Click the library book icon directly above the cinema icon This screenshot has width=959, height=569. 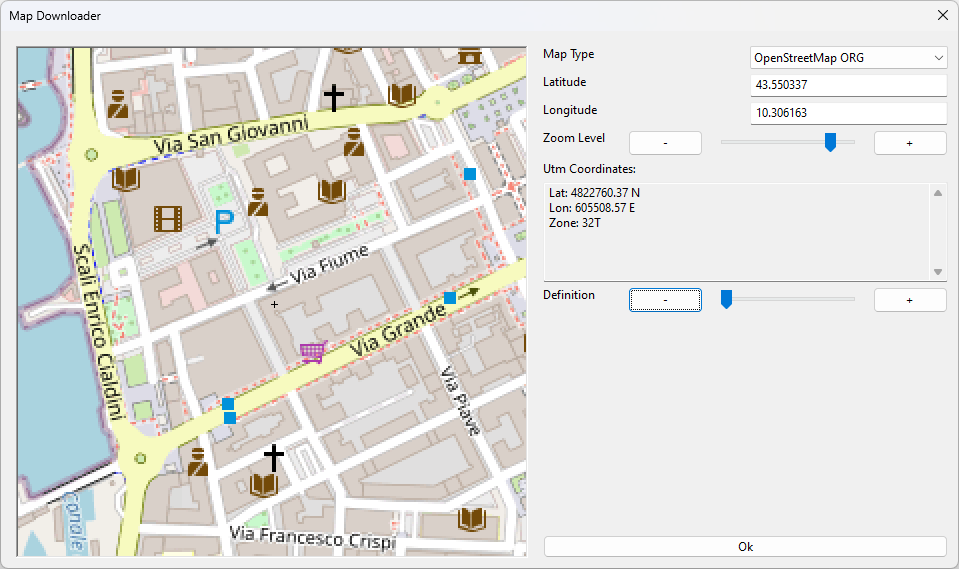pos(126,179)
